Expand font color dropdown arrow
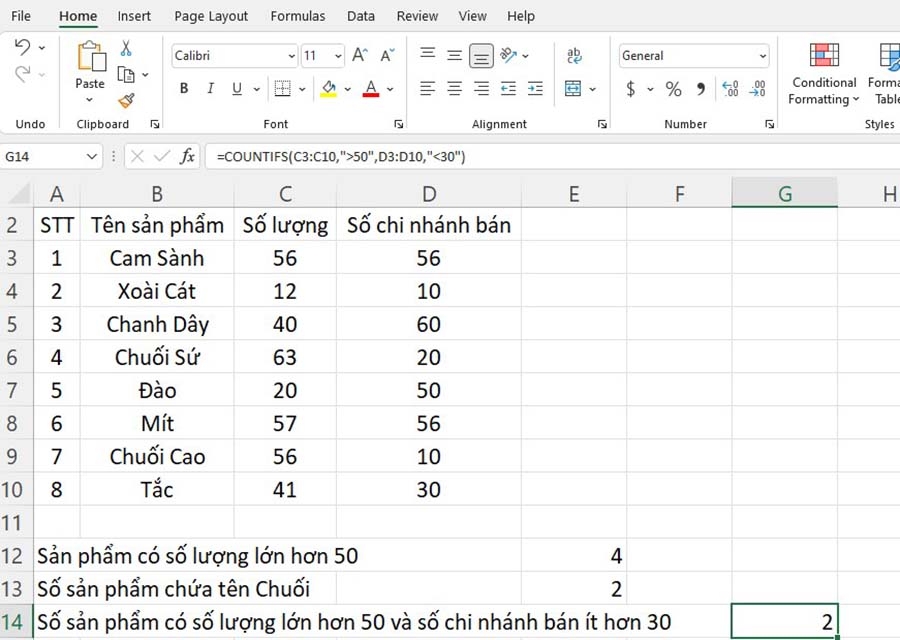The height and width of the screenshot is (640, 900). (390, 89)
